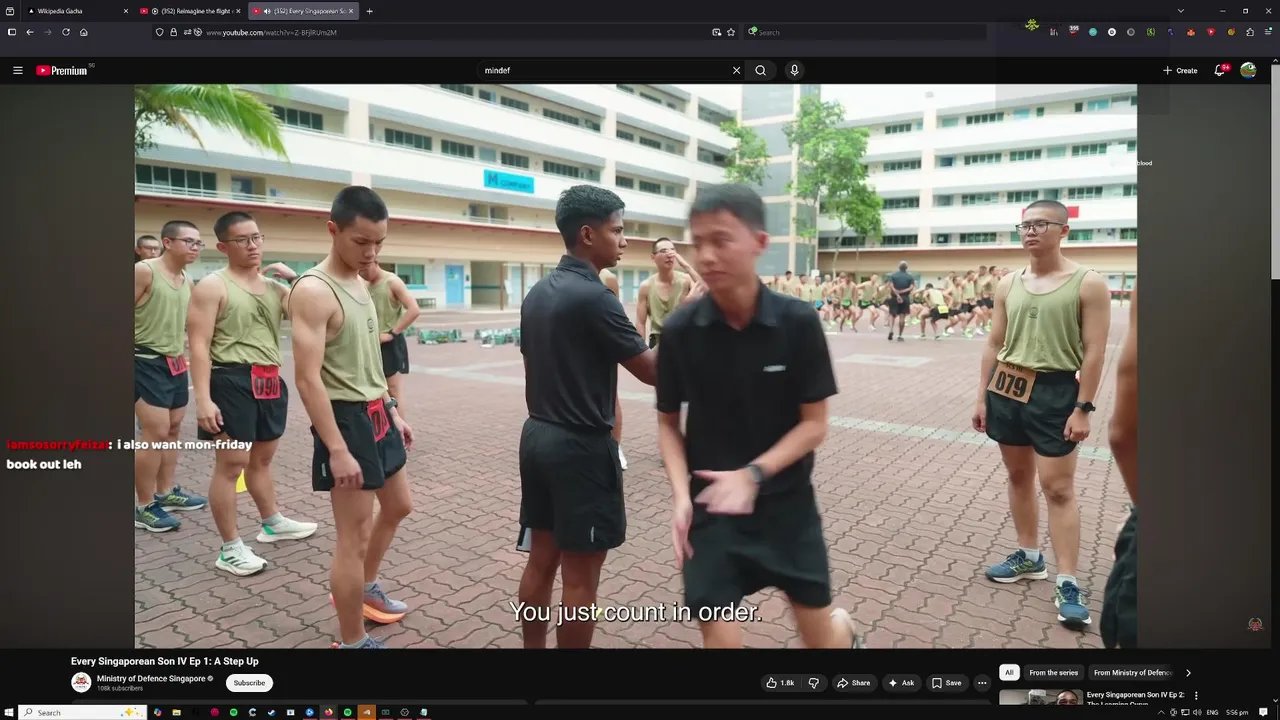Go back to previous page

point(30,32)
